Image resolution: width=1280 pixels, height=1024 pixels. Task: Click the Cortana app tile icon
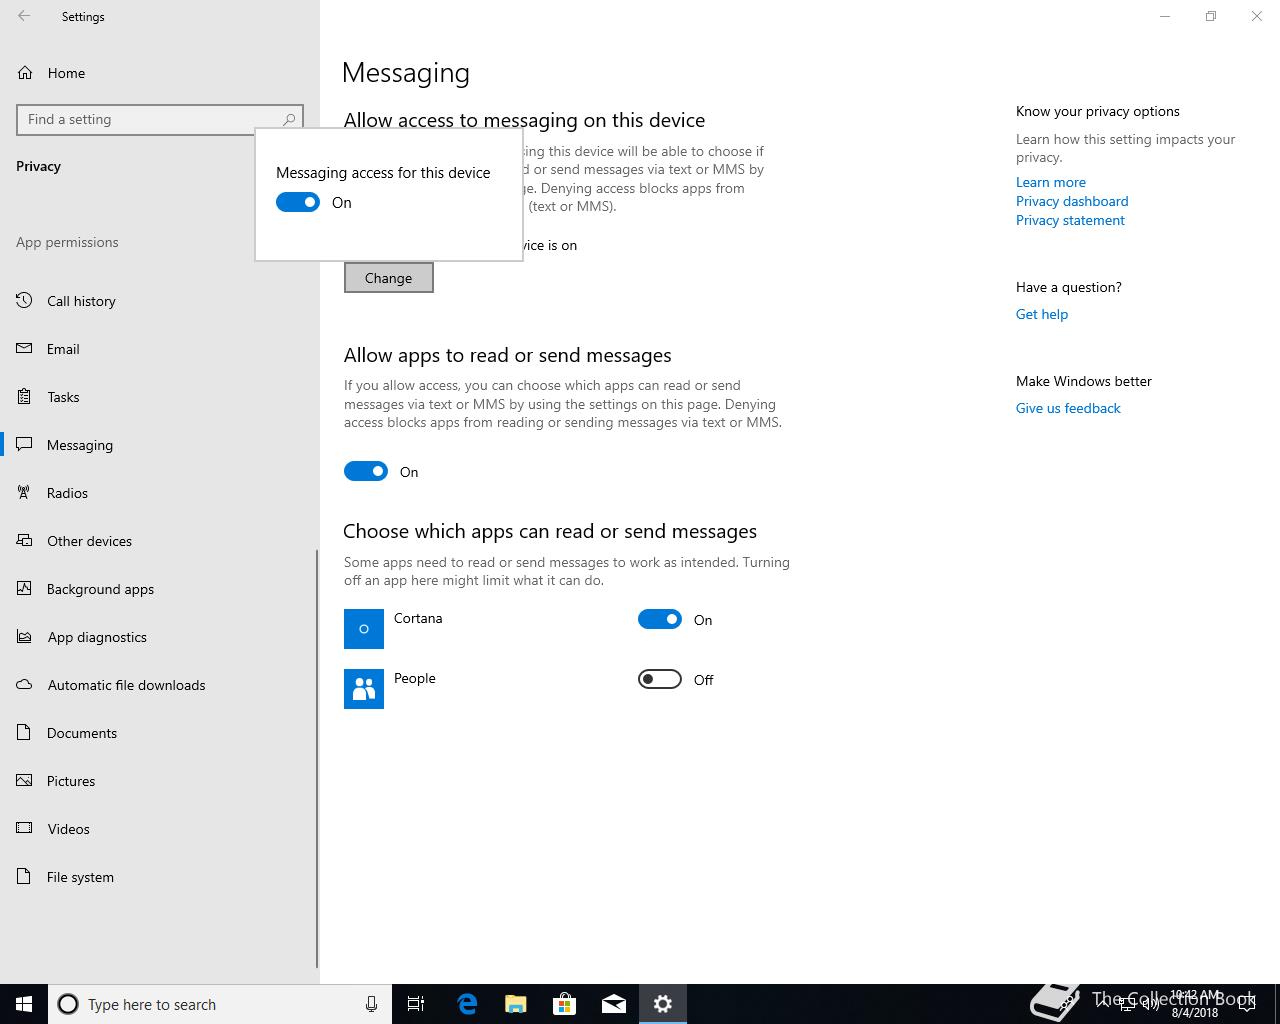click(364, 629)
